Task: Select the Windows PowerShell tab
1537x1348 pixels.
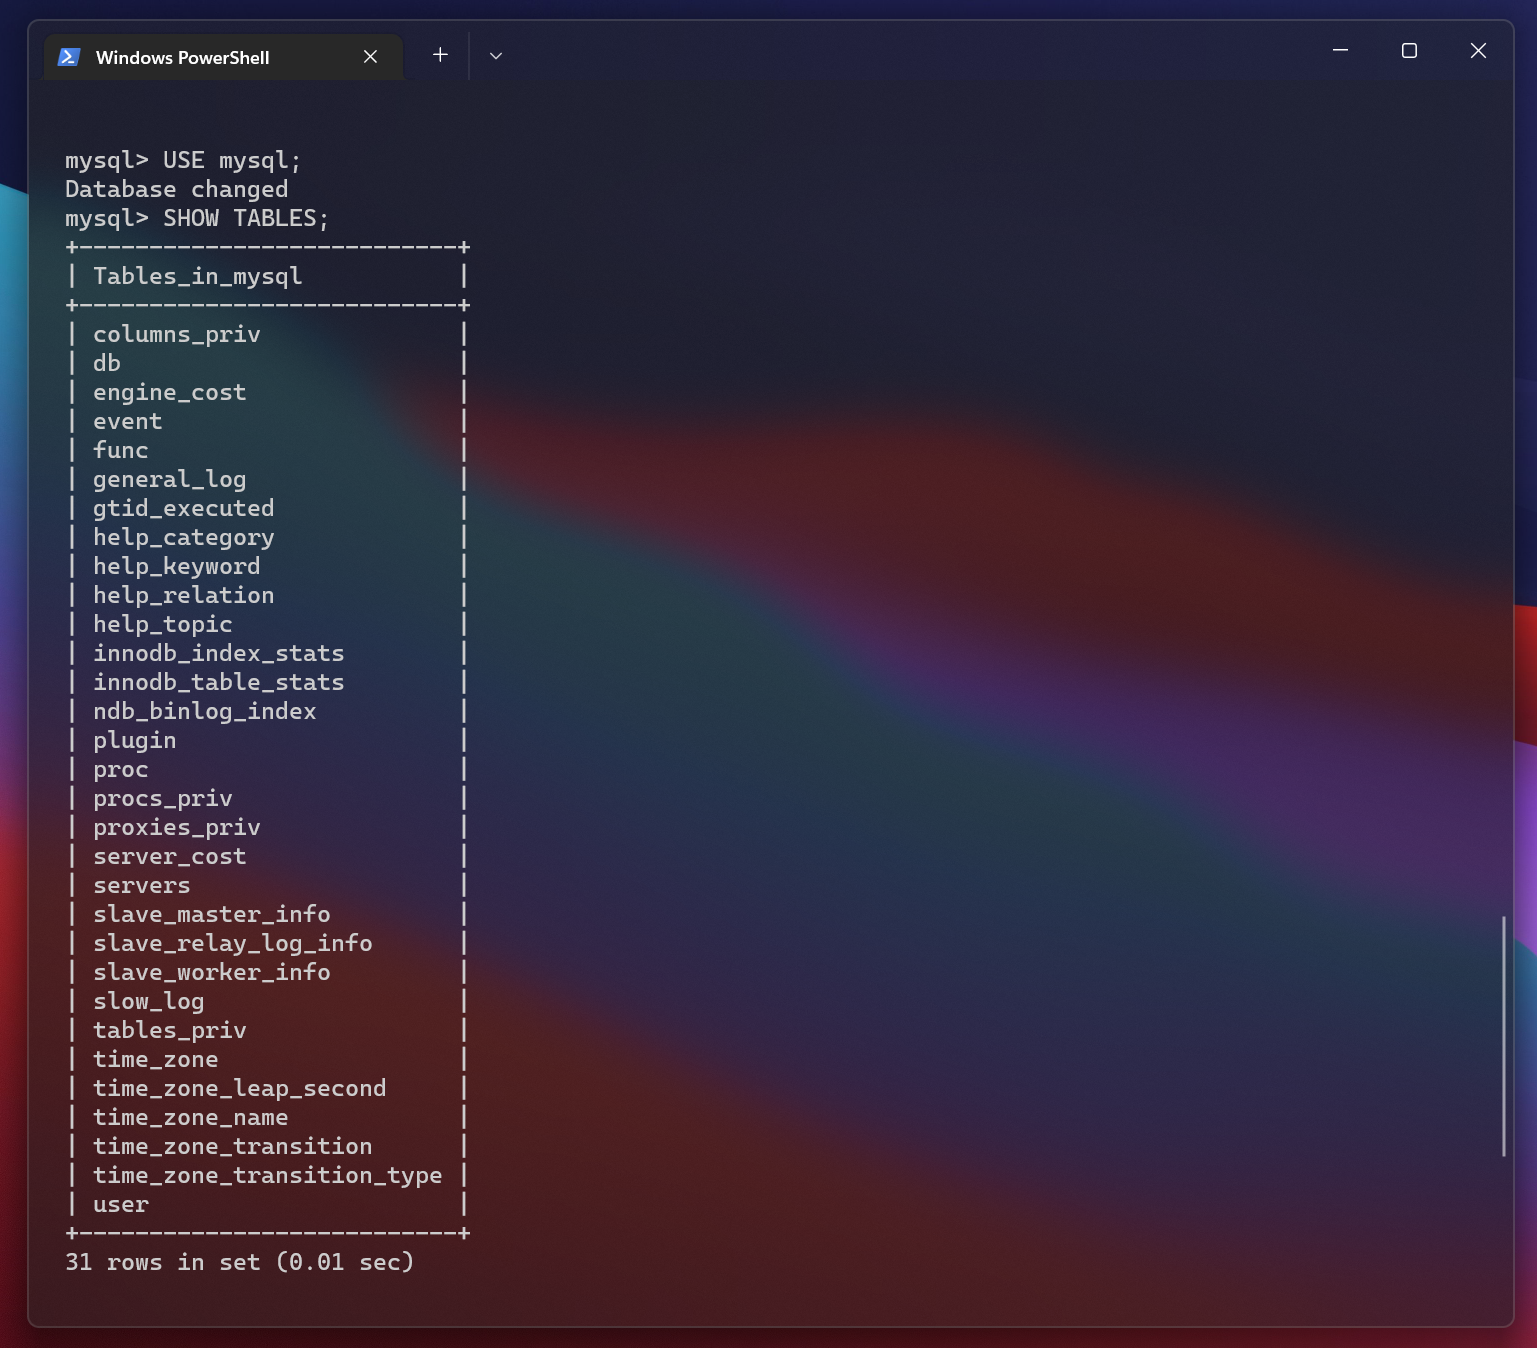Action: pyautogui.click(x=182, y=58)
